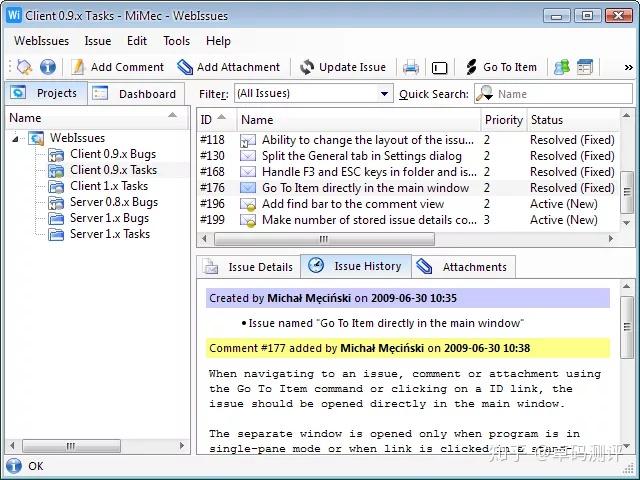Screen dimensions: 640x480
Task: Toggle single-pane view rectangle icon
Action: (x=439, y=68)
